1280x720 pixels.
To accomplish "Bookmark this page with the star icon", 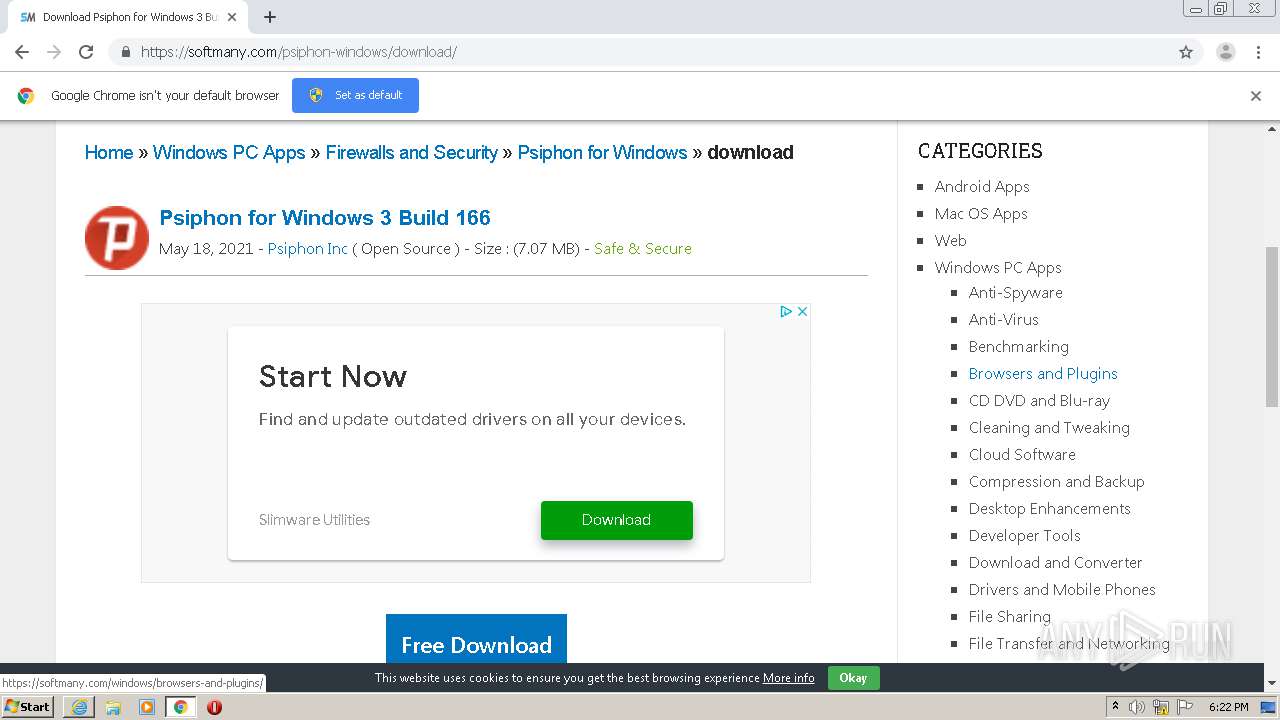I will [x=1186, y=52].
